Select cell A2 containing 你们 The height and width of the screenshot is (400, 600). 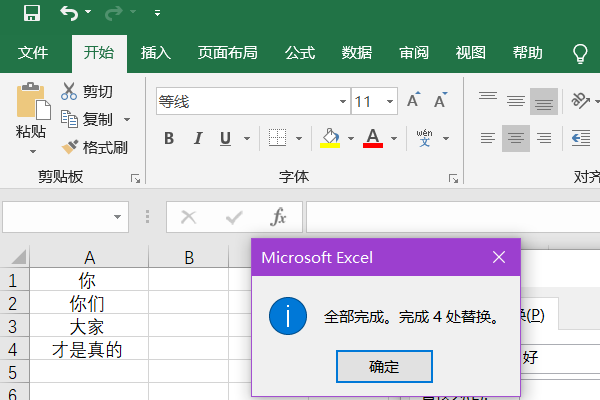tap(88, 303)
